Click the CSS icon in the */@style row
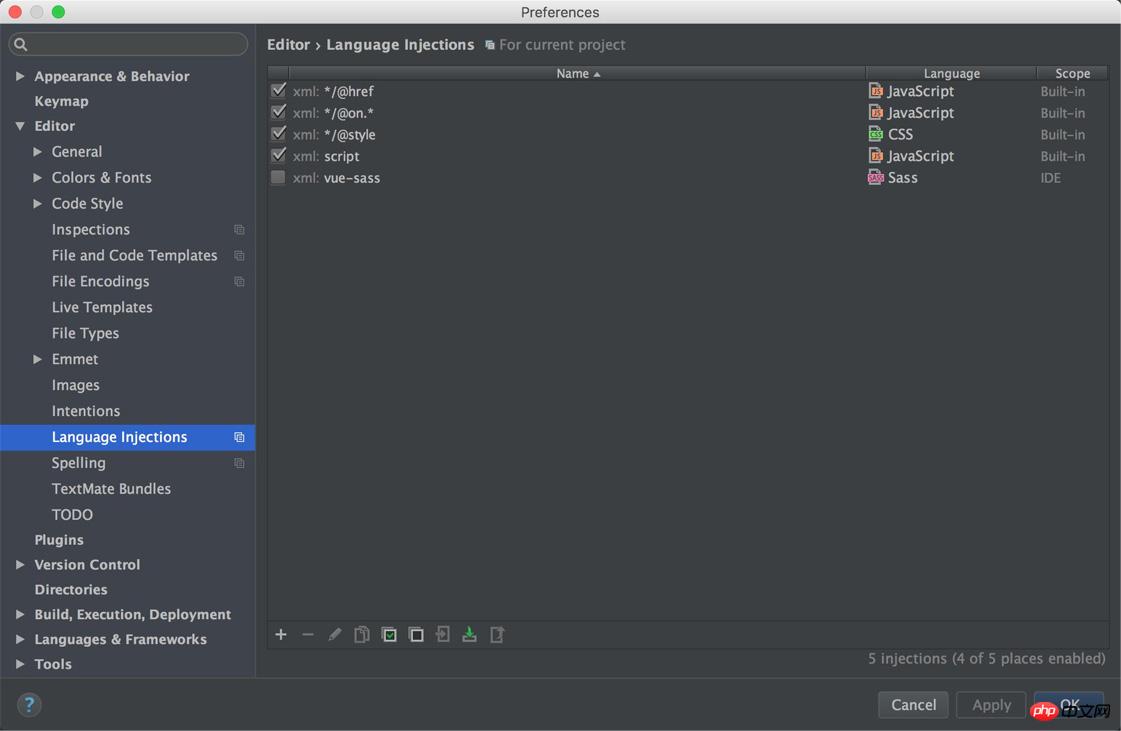This screenshot has width=1121, height=731. 876,134
